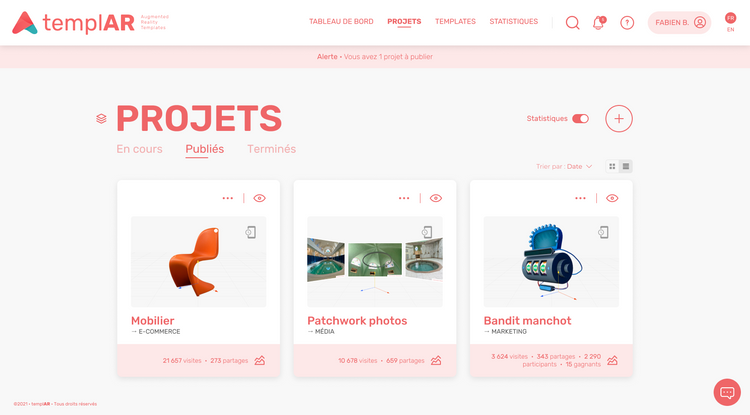Open the notifications bell

click(599, 22)
